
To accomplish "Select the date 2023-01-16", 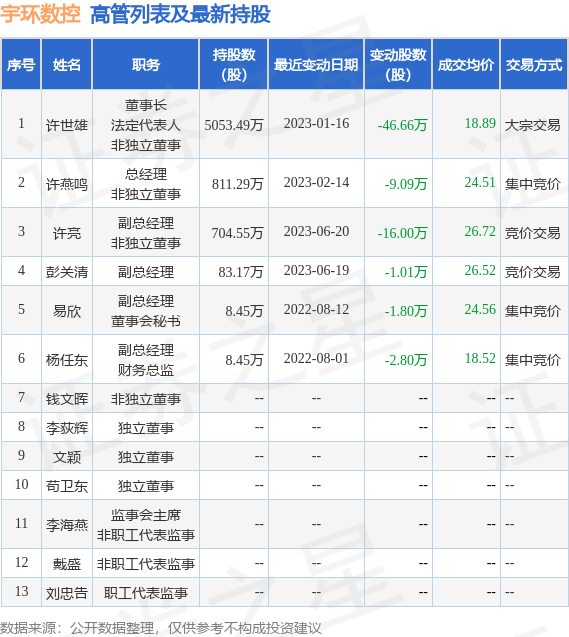I will (316, 123).
